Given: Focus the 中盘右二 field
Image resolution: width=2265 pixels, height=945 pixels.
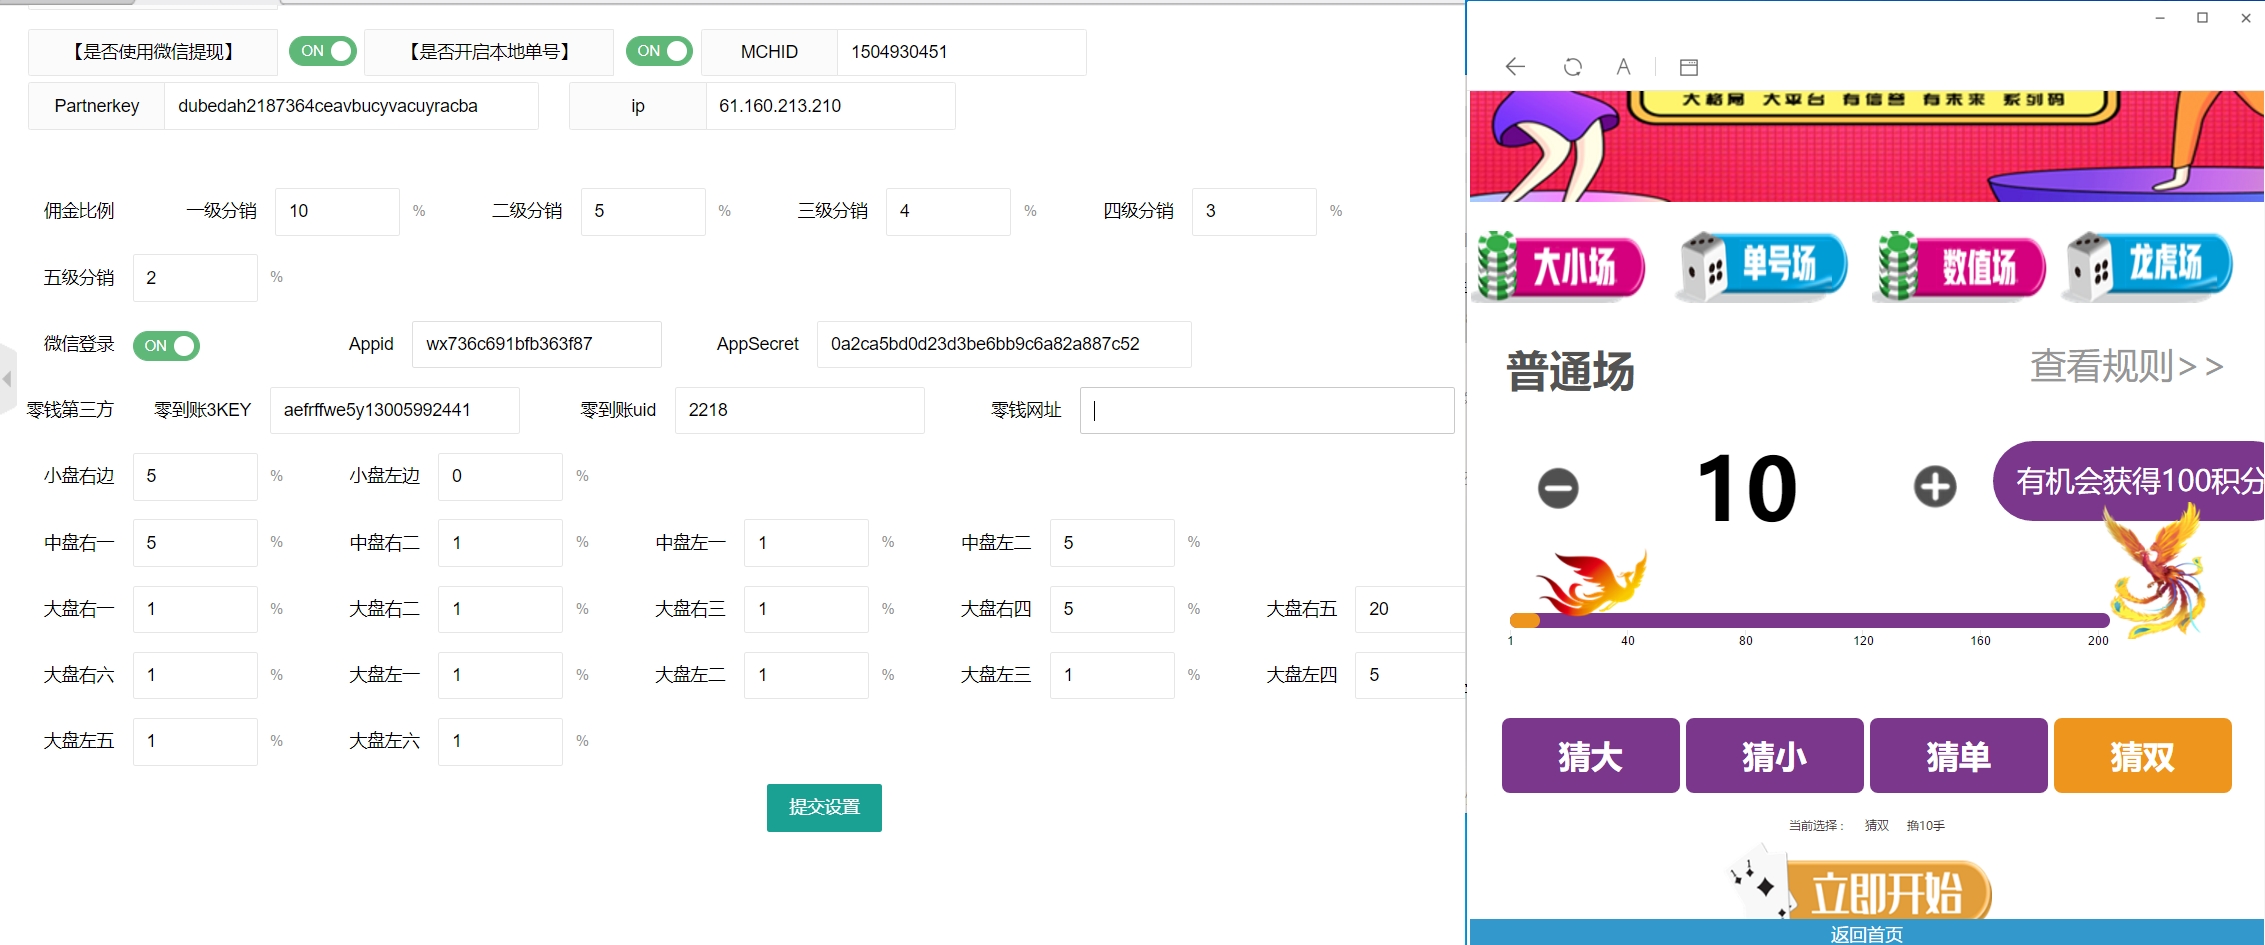Looking at the screenshot, I should point(500,543).
